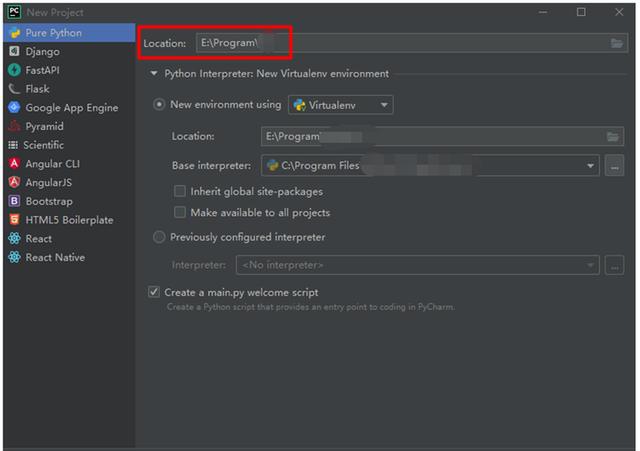This screenshot has height=451, width=640.
Task: Click the Scientific project icon
Action: tap(13, 145)
